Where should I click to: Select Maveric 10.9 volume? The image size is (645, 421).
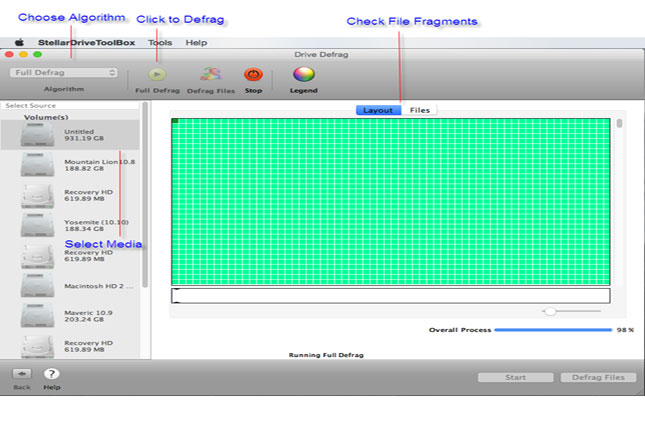70,316
